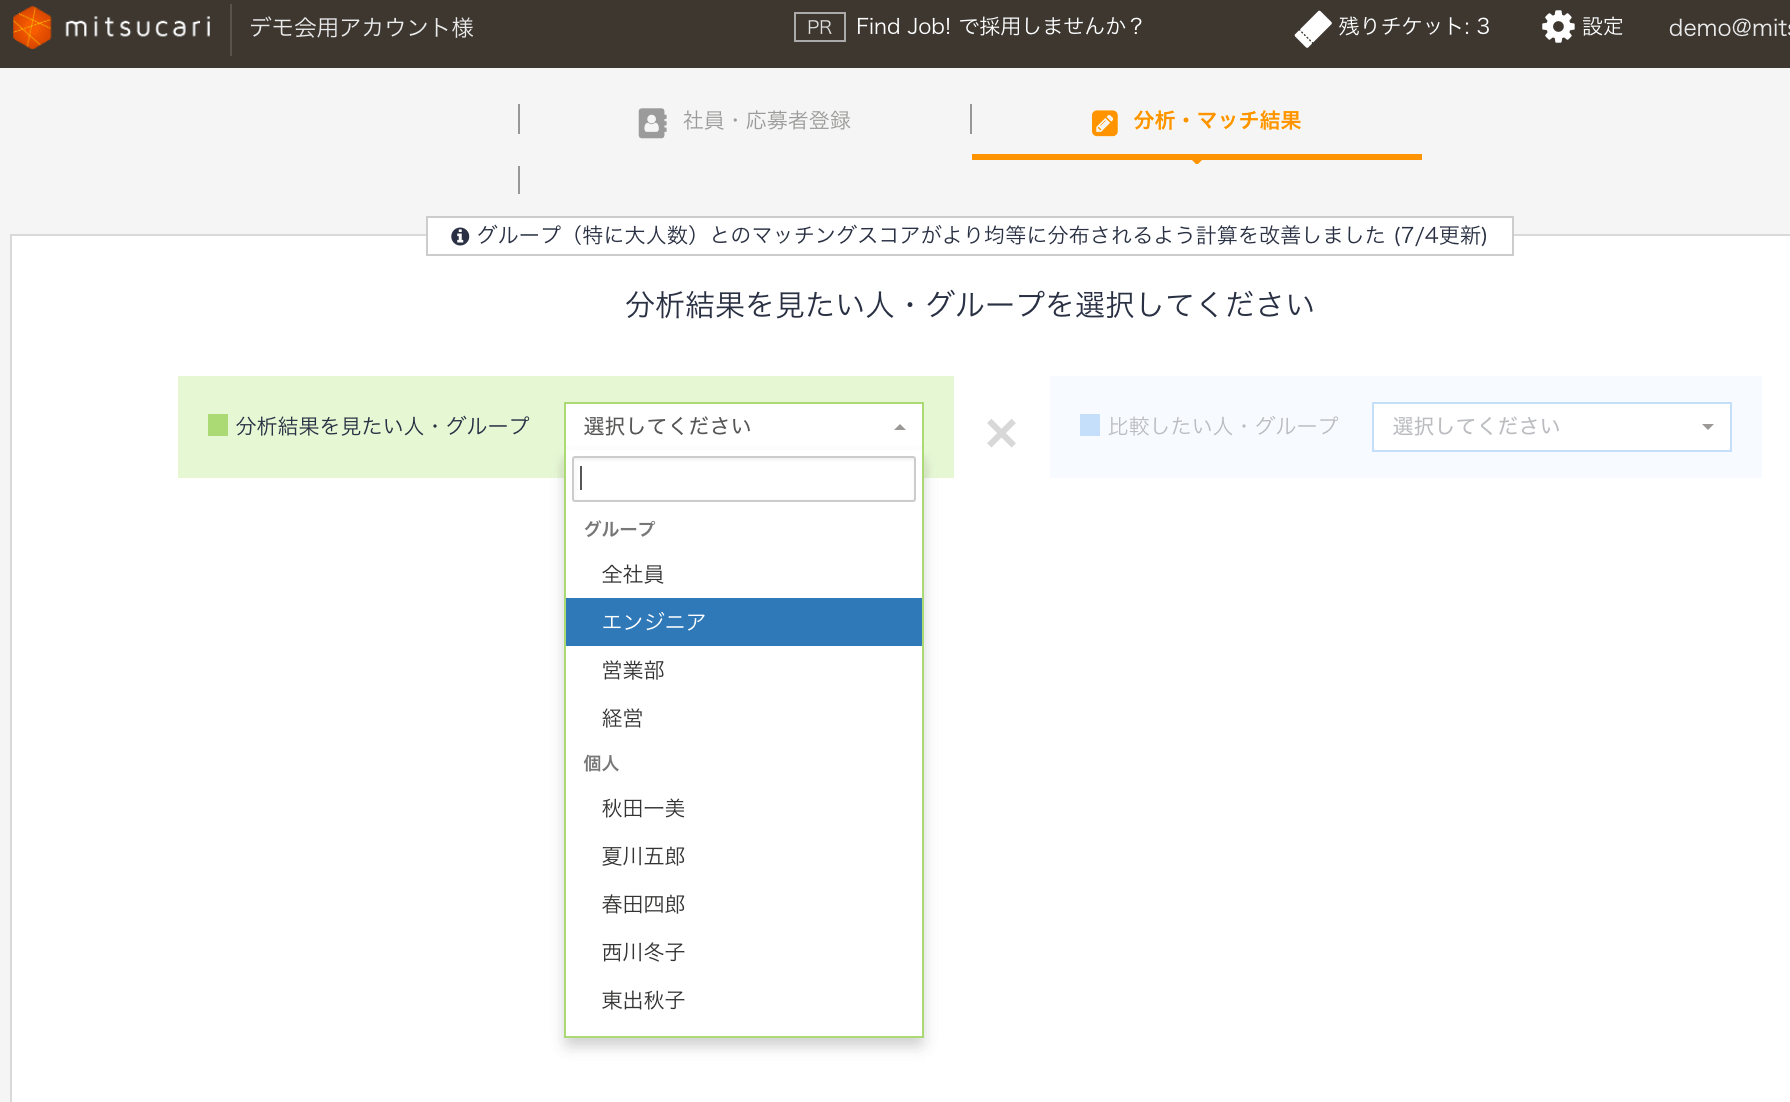Image resolution: width=1790 pixels, height=1102 pixels.
Task: Click the search input in the dropdown
Action: tap(743, 478)
